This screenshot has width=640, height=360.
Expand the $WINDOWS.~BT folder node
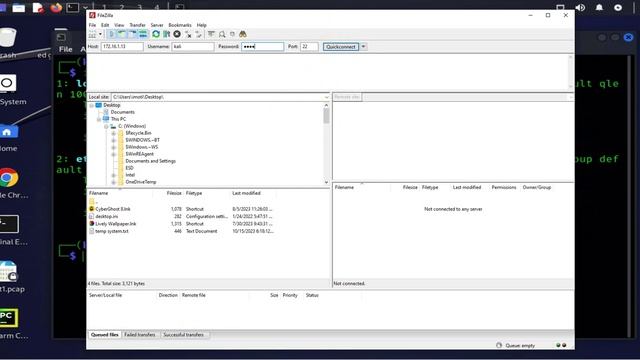pyautogui.click(x=113, y=140)
